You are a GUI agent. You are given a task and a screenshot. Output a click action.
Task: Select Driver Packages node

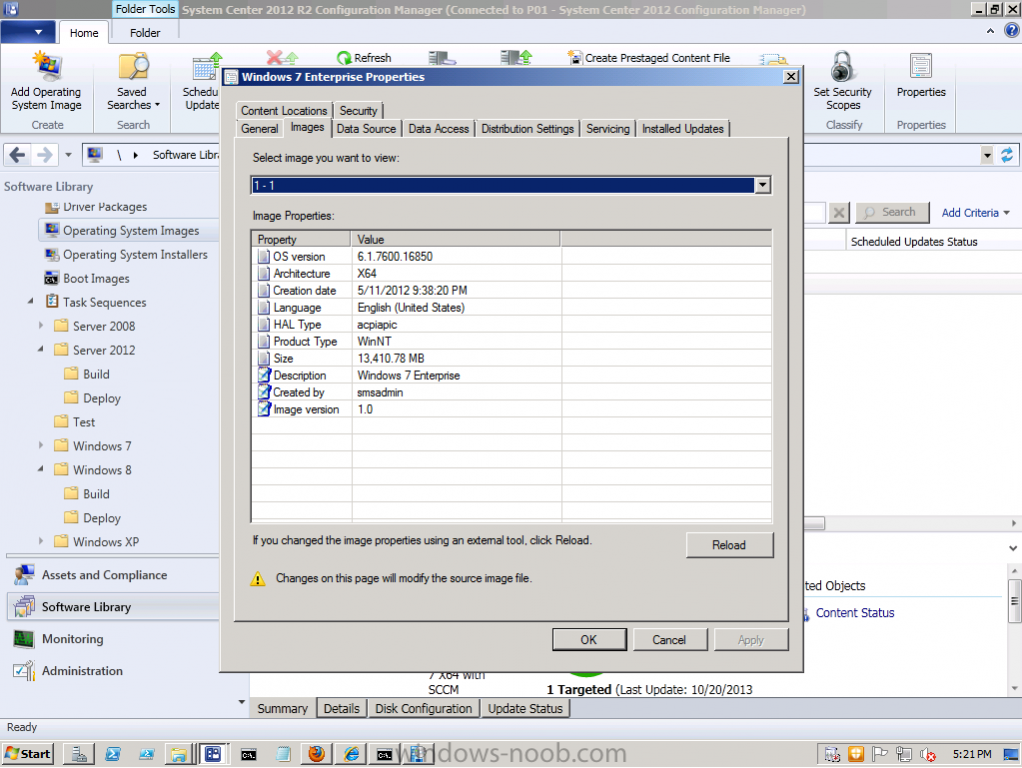[x=96, y=207]
